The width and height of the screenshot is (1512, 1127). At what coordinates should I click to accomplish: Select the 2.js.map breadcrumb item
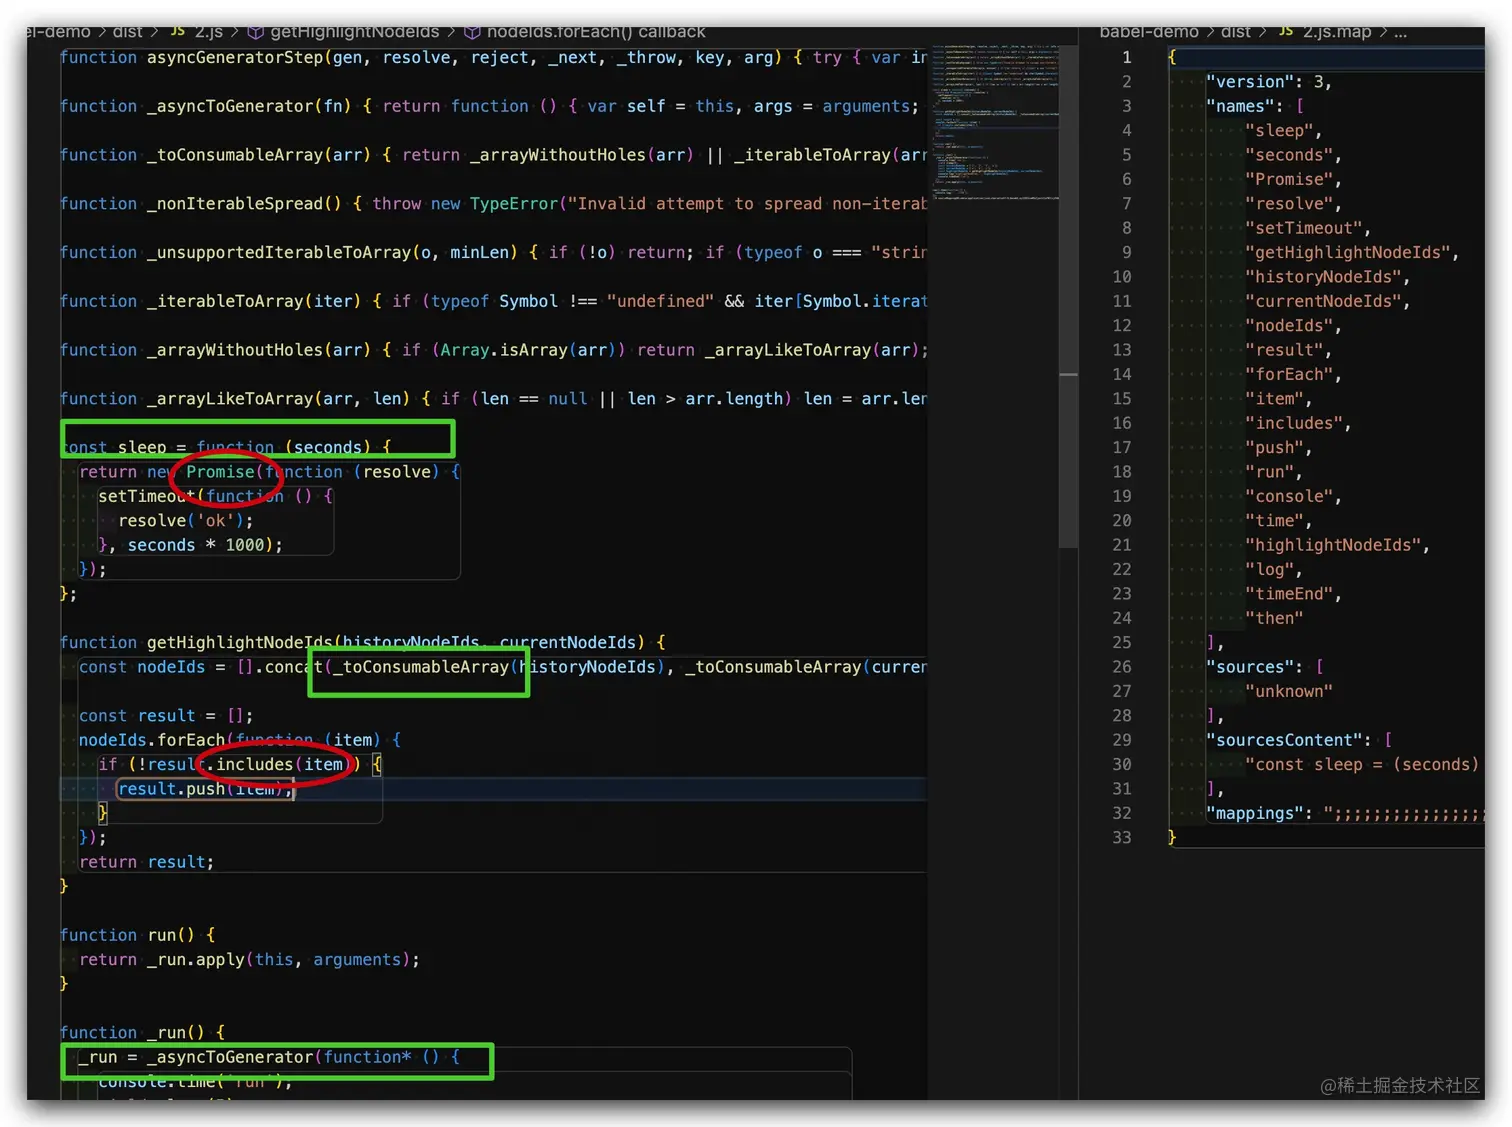coord(1337,32)
